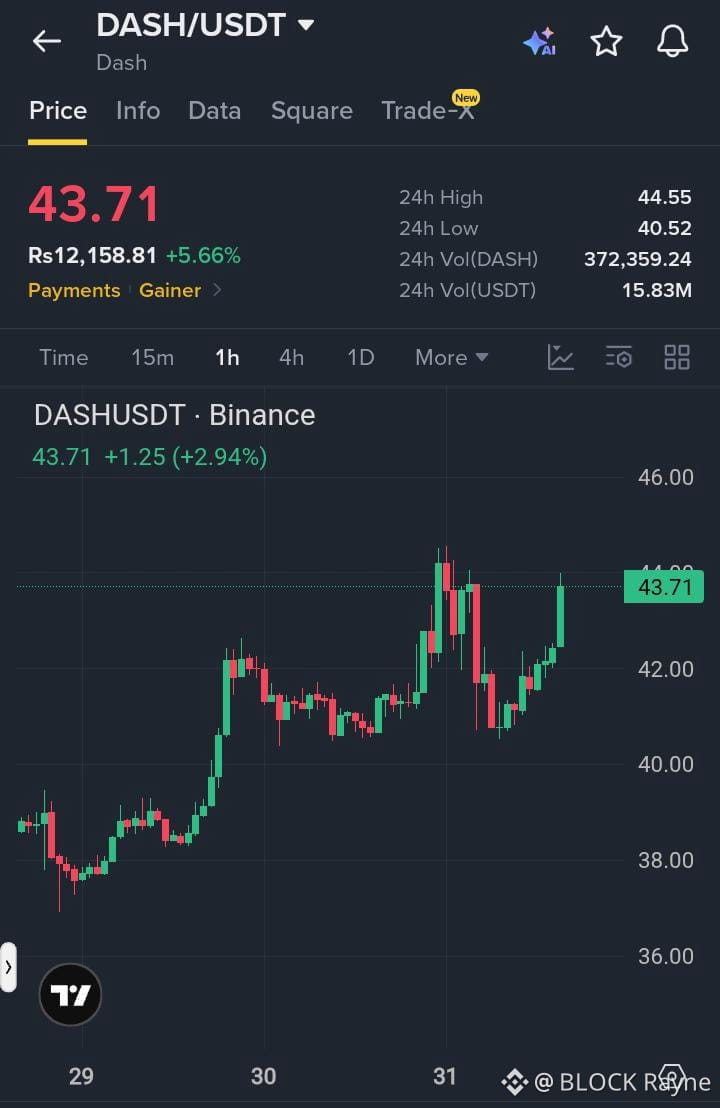Select the 4h timeframe
This screenshot has width=720, height=1108.
(292, 358)
